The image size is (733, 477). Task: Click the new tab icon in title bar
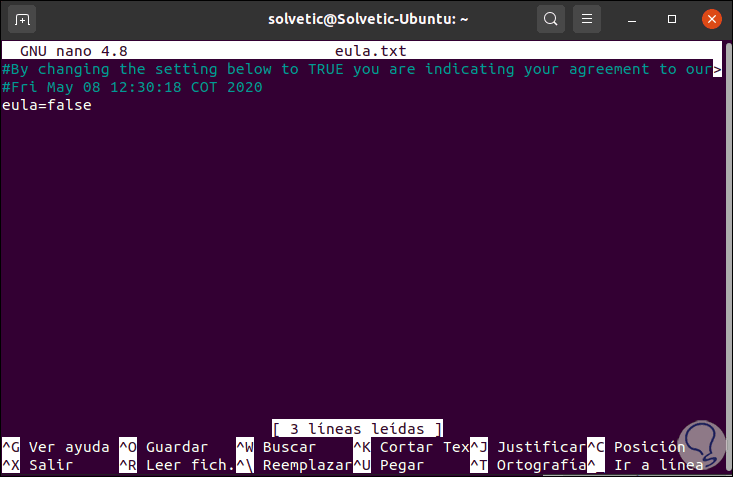[x=24, y=18]
